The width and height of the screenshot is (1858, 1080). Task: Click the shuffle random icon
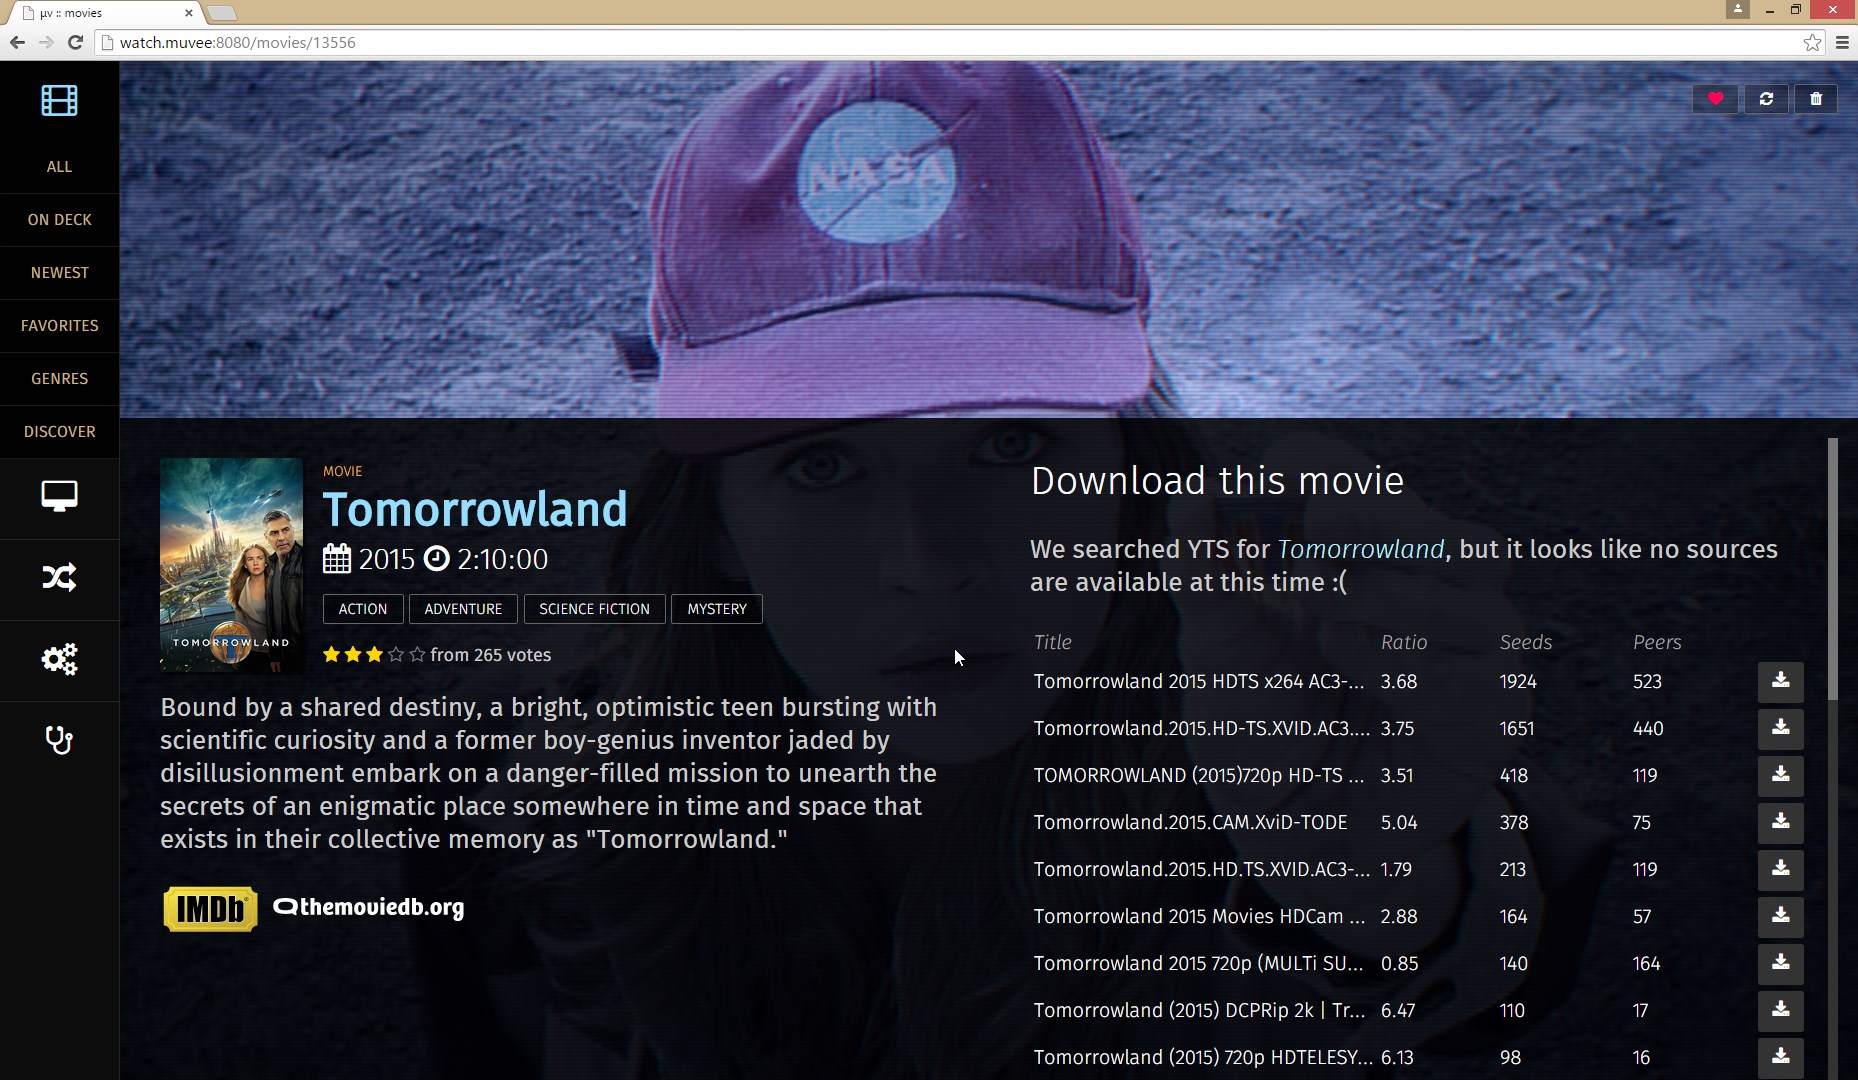[x=59, y=577]
